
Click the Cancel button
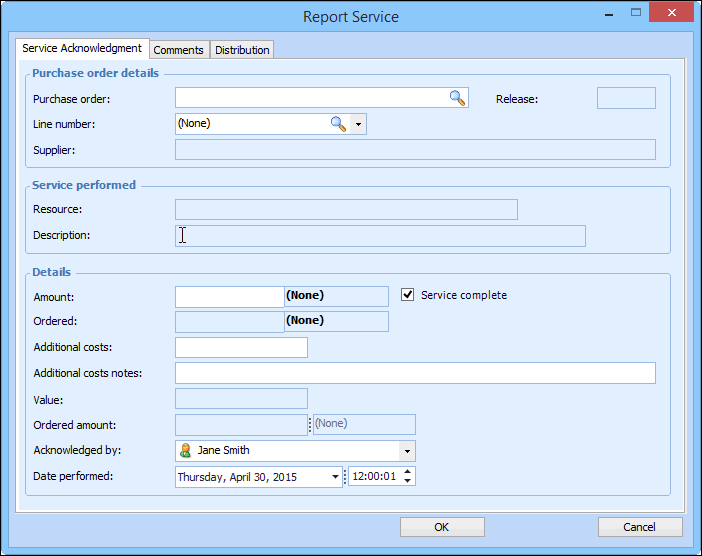tap(640, 527)
